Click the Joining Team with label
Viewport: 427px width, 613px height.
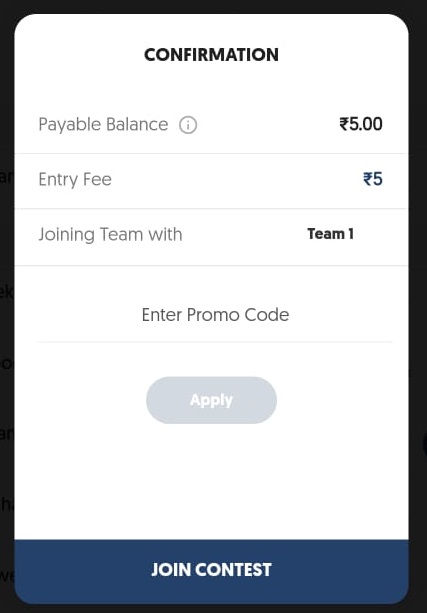[x=110, y=235]
